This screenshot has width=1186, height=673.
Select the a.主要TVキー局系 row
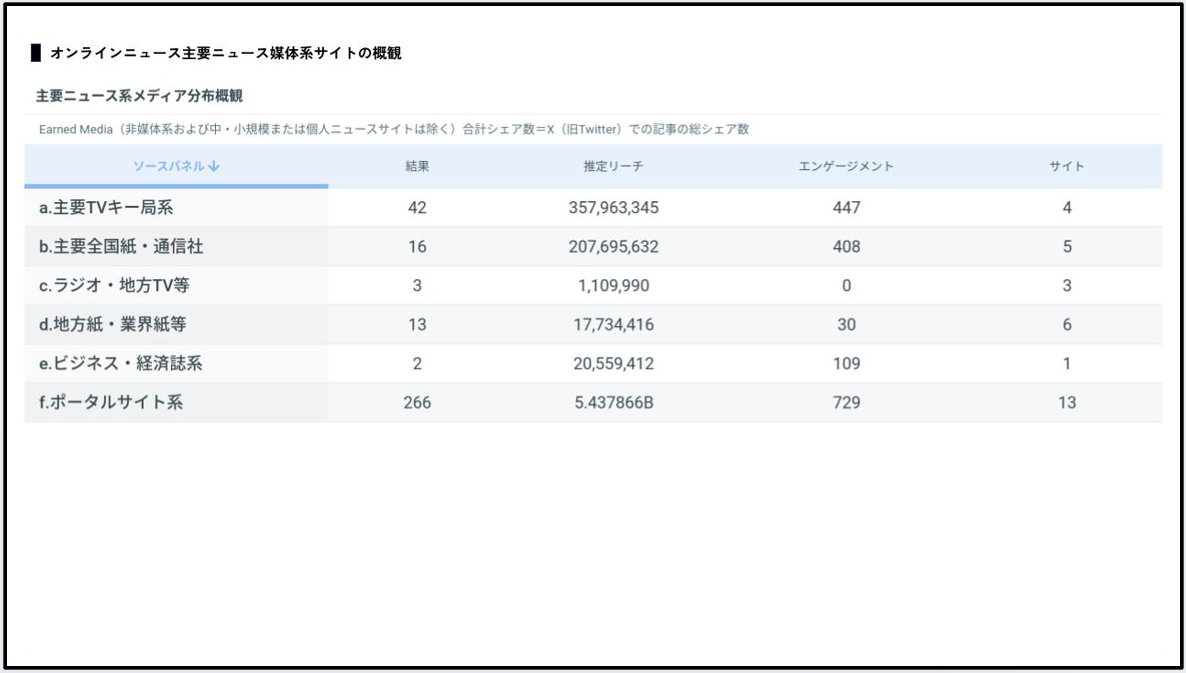pos(107,208)
